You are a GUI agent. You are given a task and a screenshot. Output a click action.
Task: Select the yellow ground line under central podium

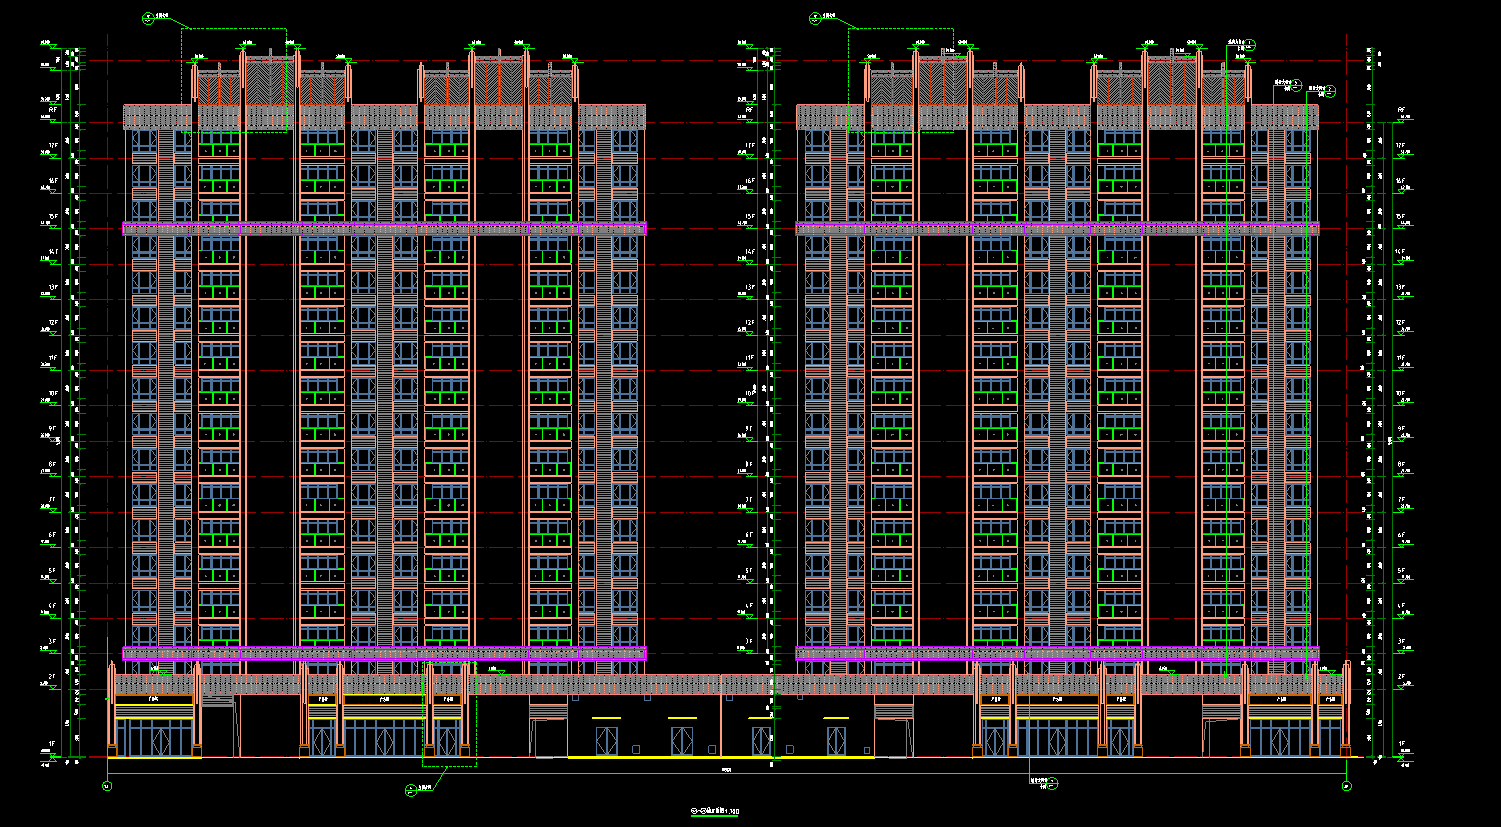[x=720, y=758]
